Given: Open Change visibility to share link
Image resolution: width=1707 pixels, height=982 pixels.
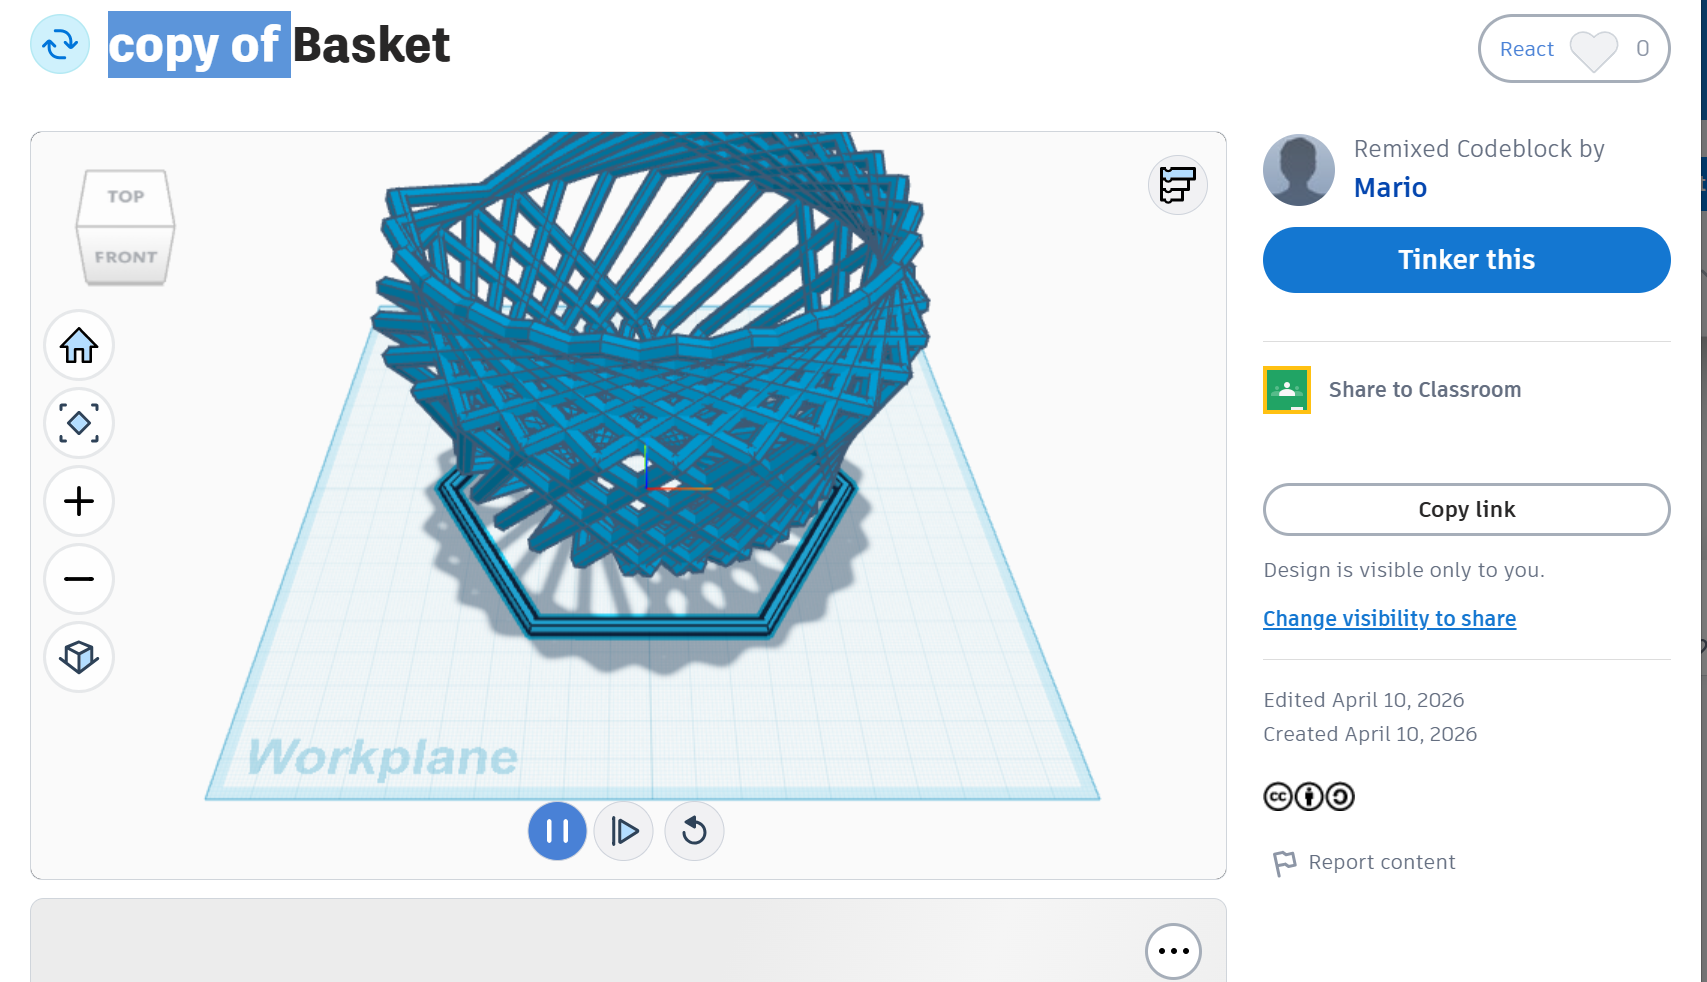Looking at the screenshot, I should 1389,619.
